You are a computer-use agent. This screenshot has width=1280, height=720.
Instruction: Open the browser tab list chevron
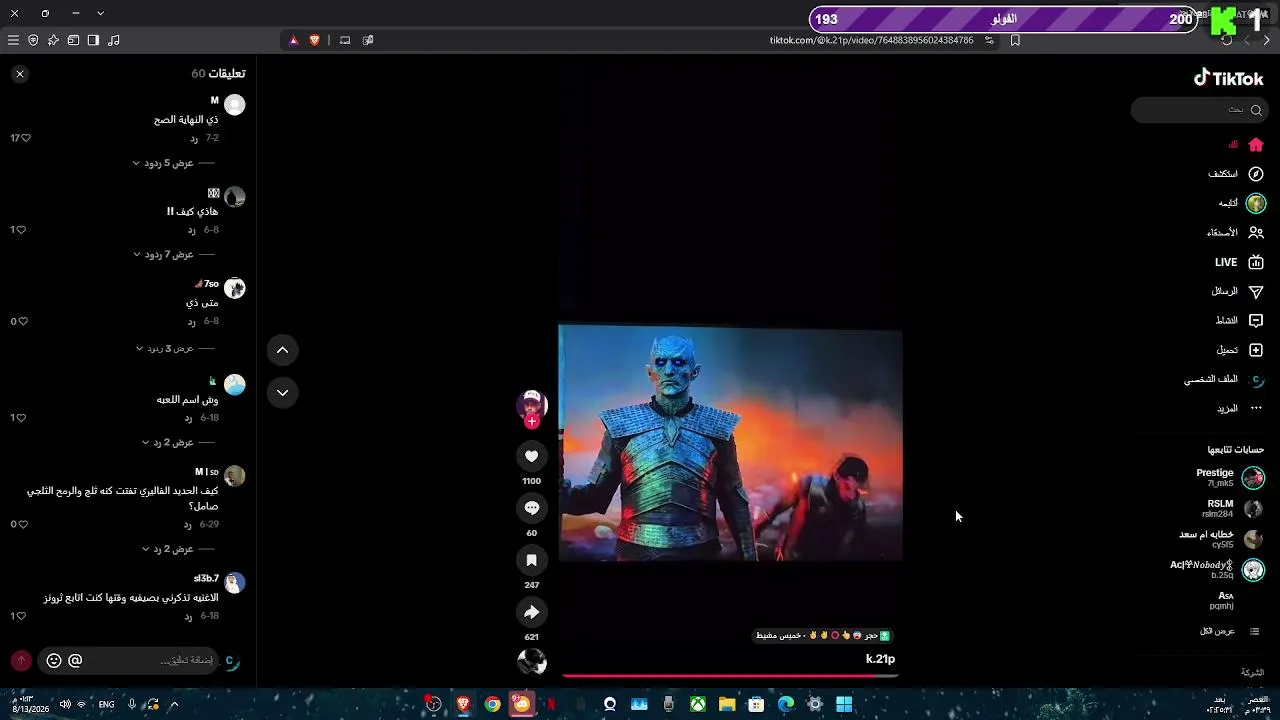click(x=101, y=13)
